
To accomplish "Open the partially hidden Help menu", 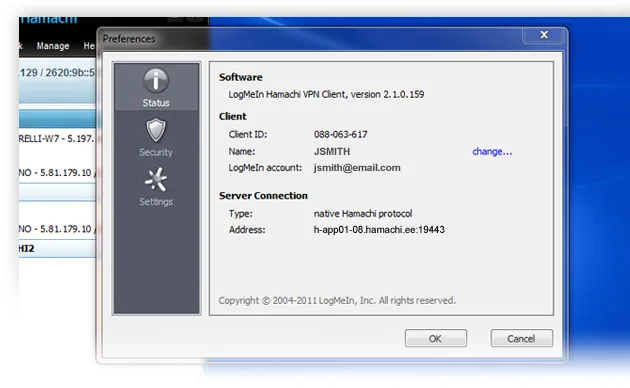I will (89, 46).
